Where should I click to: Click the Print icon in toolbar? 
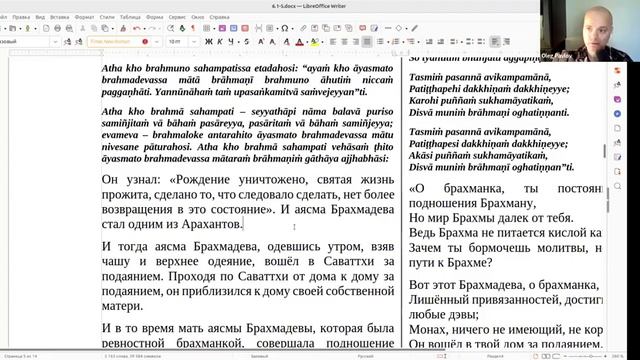(x=58, y=28)
